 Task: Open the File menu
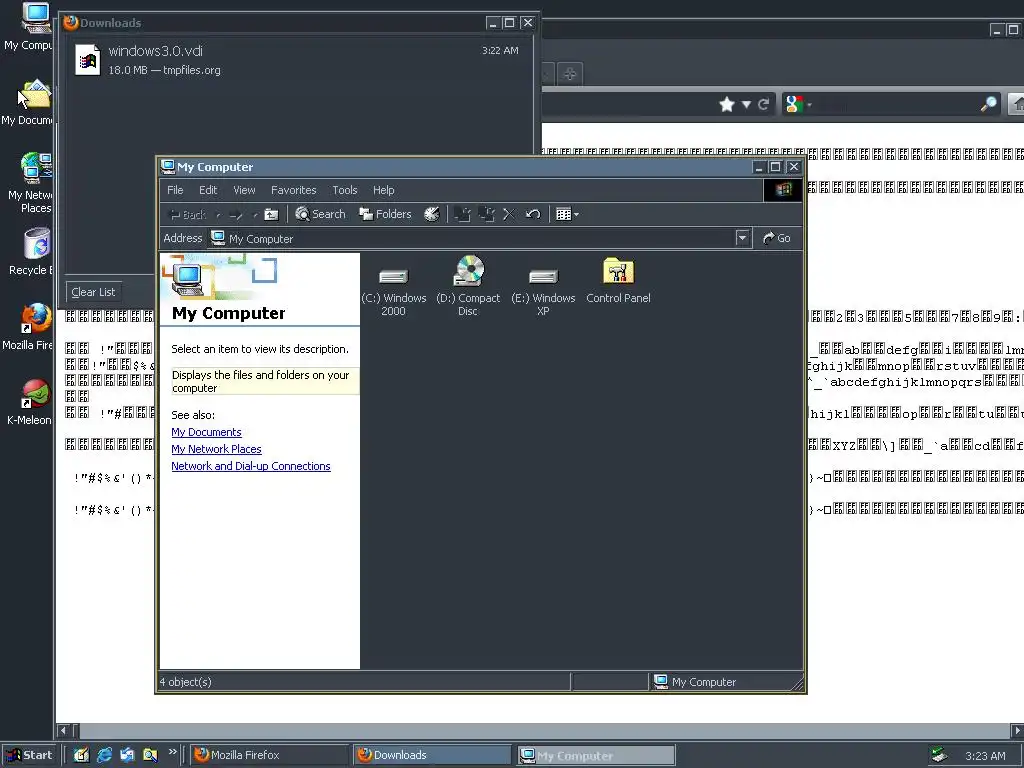coord(175,190)
